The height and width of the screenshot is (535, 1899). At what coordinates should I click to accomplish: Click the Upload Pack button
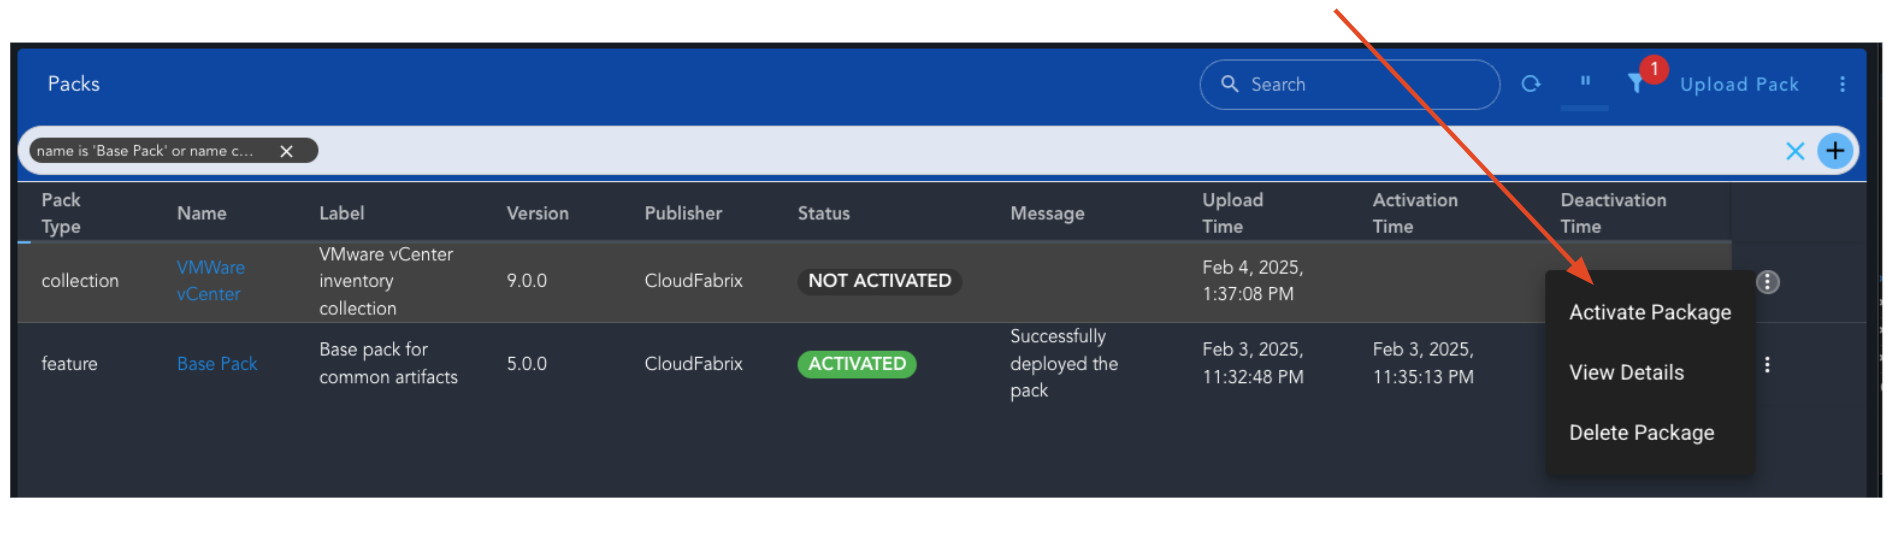1739,85
